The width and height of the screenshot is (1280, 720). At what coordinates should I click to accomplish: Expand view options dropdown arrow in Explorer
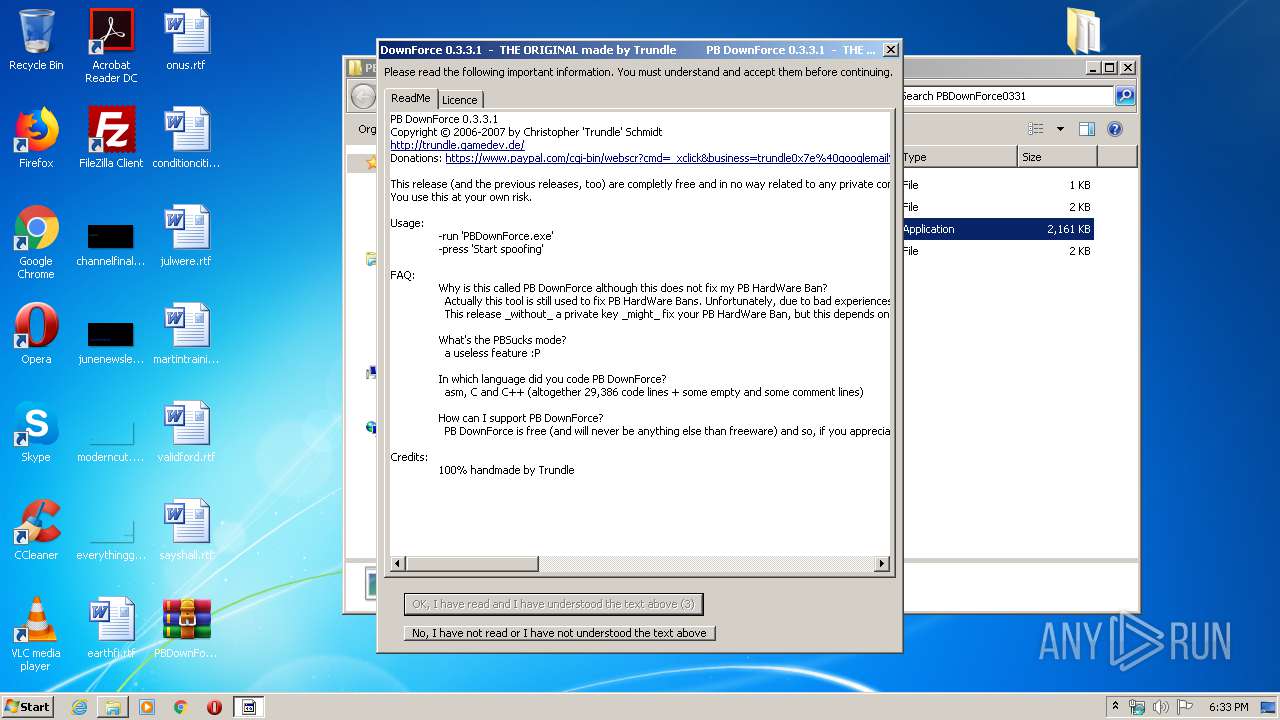point(1060,129)
